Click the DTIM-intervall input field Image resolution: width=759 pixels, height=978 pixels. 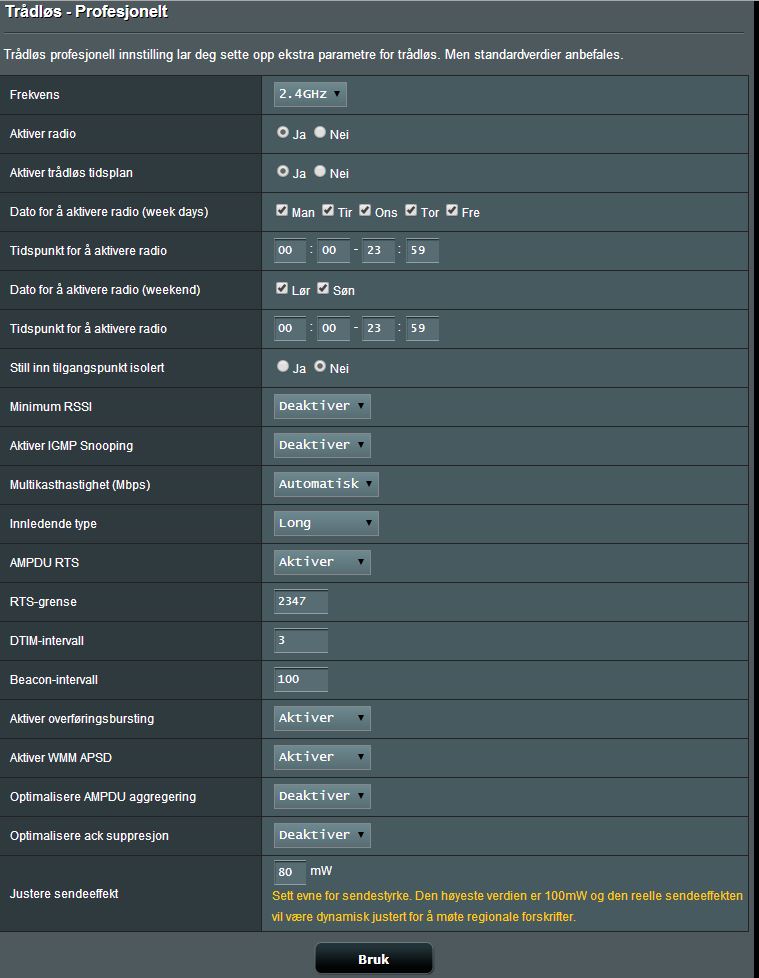[301, 640]
